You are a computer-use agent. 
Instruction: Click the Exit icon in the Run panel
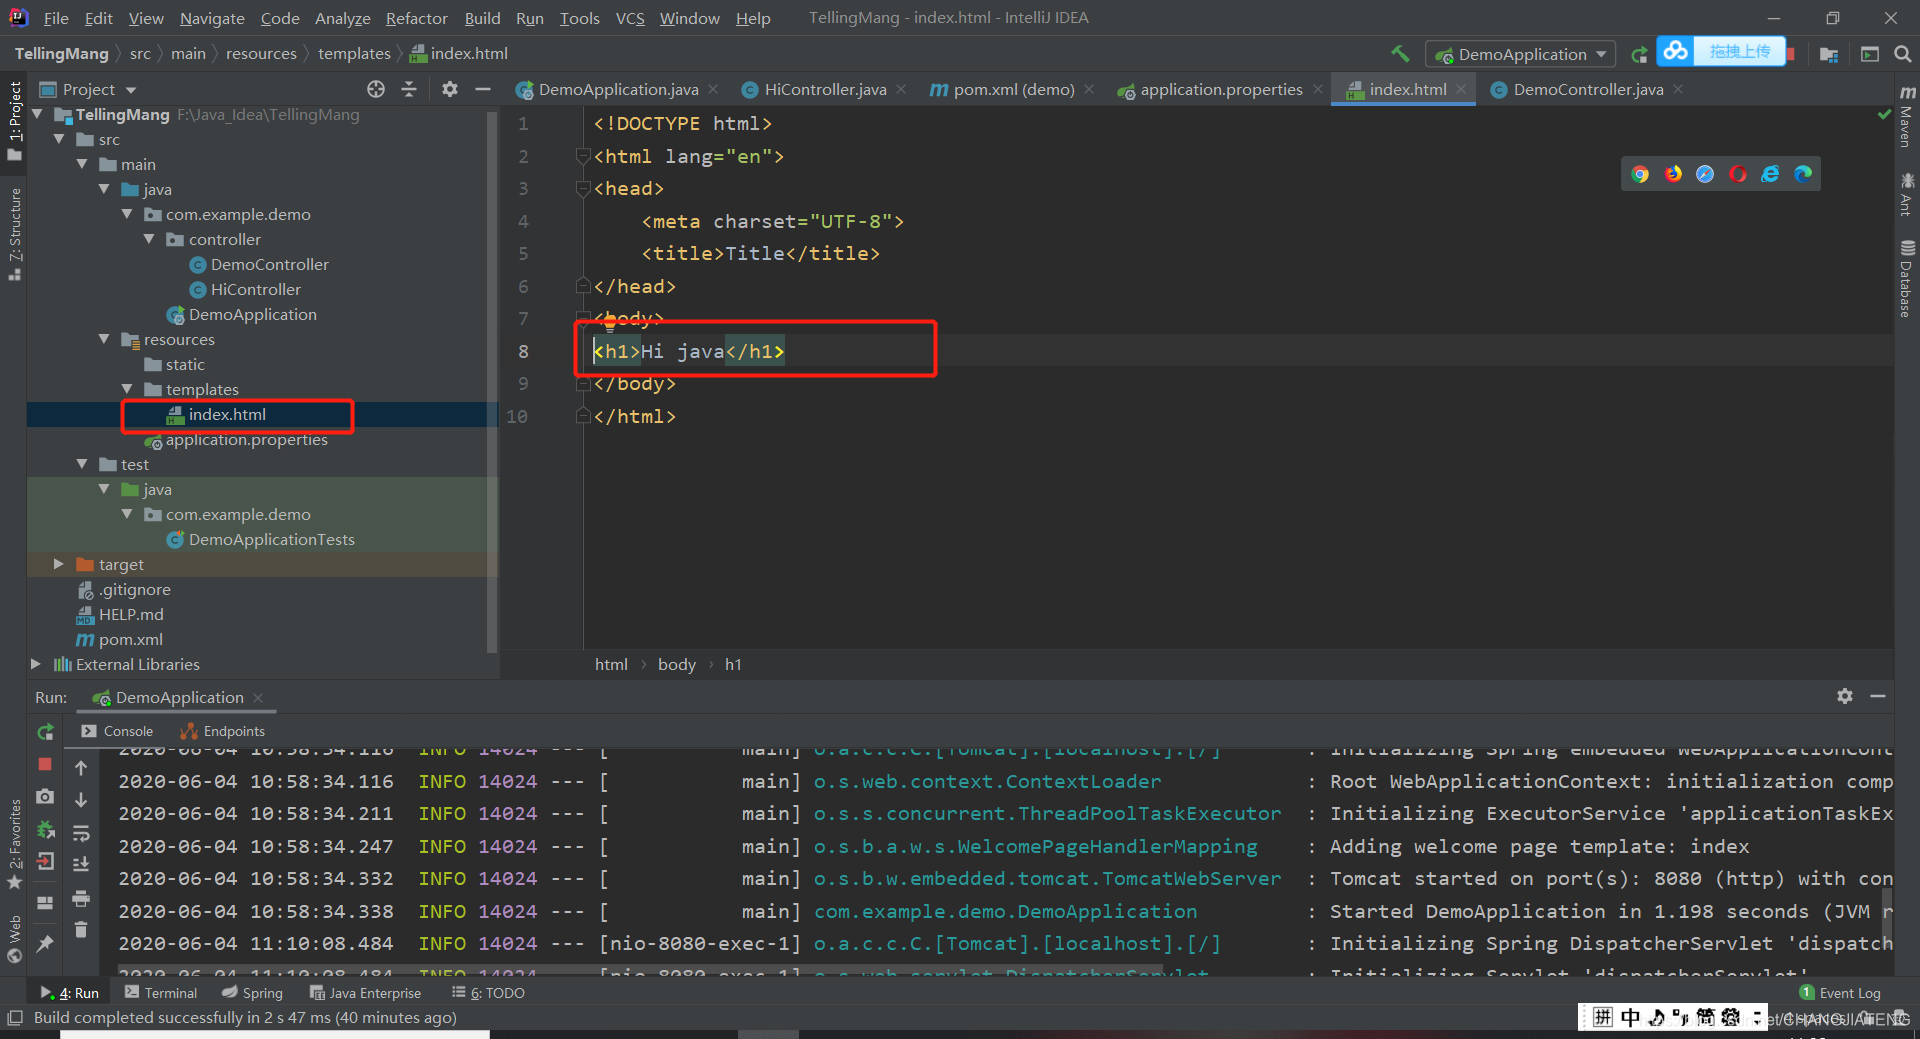(x=45, y=862)
